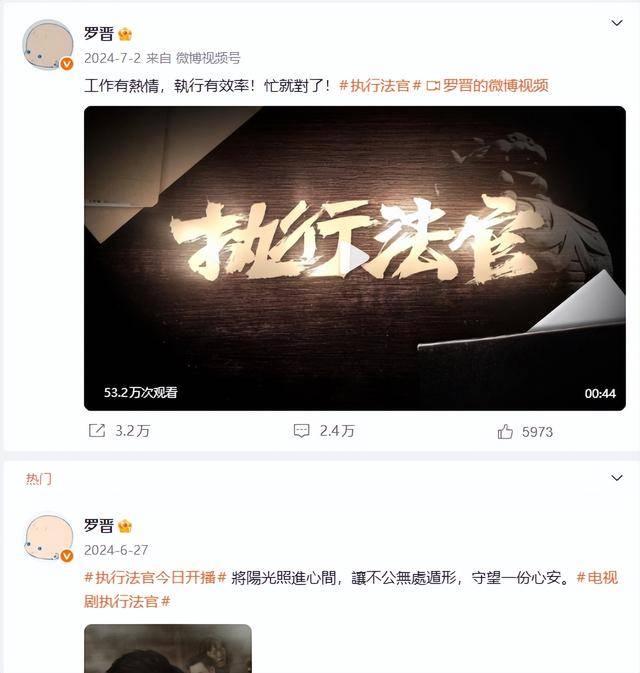The height and width of the screenshot is (673, 640).
Task: Click the crown badge next to second 罗晋 name
Action: click(125, 526)
